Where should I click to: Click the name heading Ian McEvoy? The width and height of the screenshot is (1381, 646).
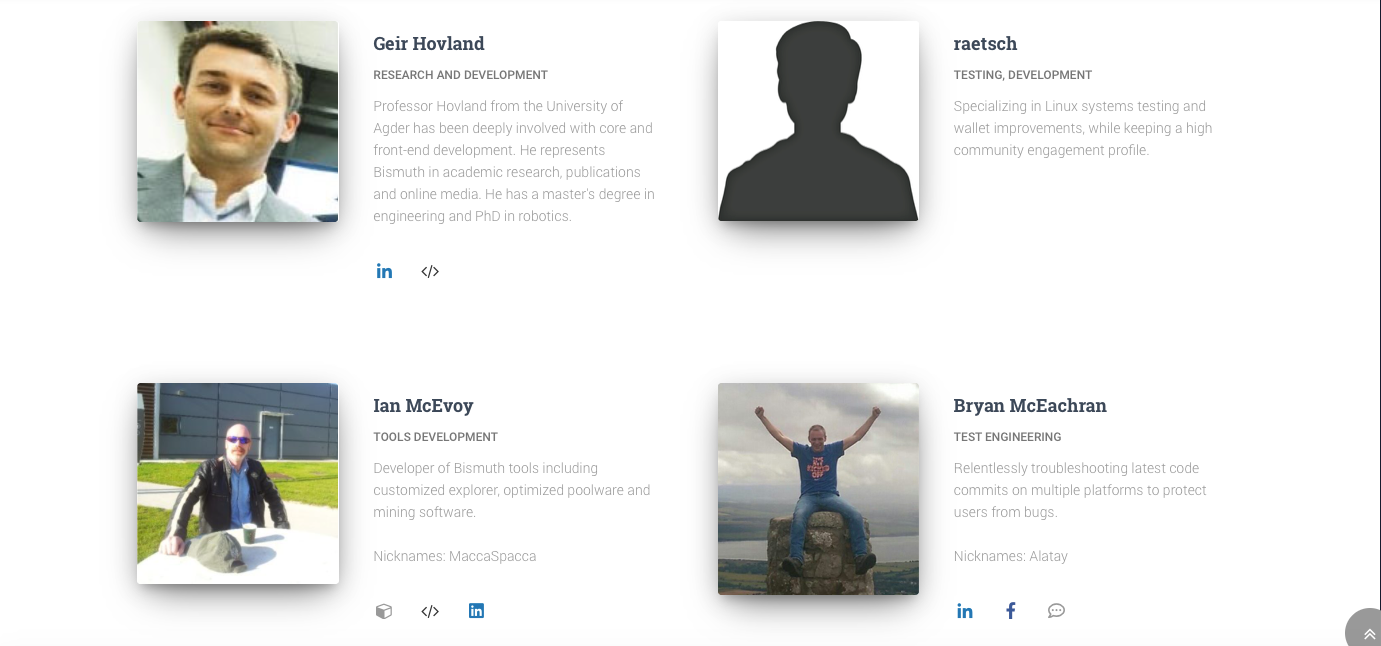point(423,406)
